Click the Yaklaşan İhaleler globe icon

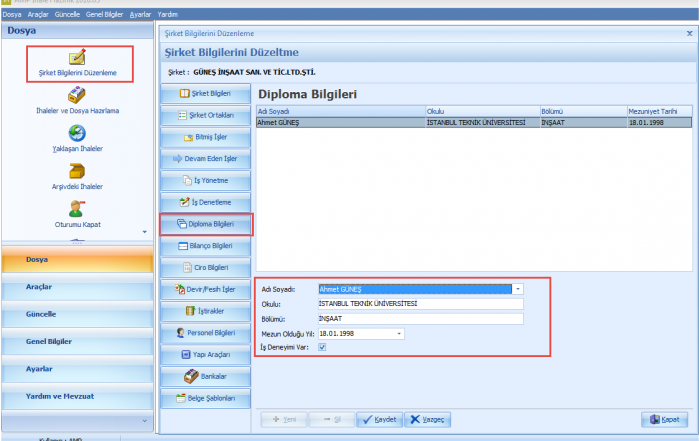(77, 133)
